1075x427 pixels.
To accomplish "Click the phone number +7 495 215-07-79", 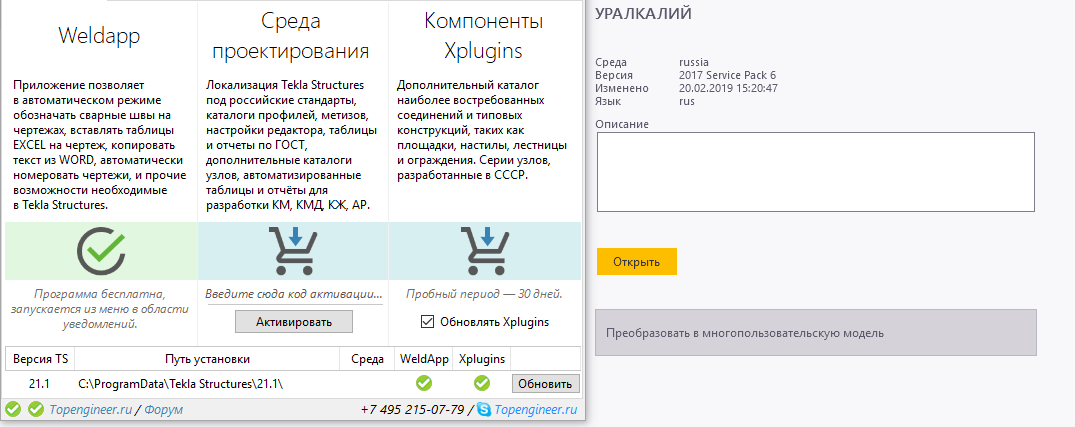I will (412, 410).
